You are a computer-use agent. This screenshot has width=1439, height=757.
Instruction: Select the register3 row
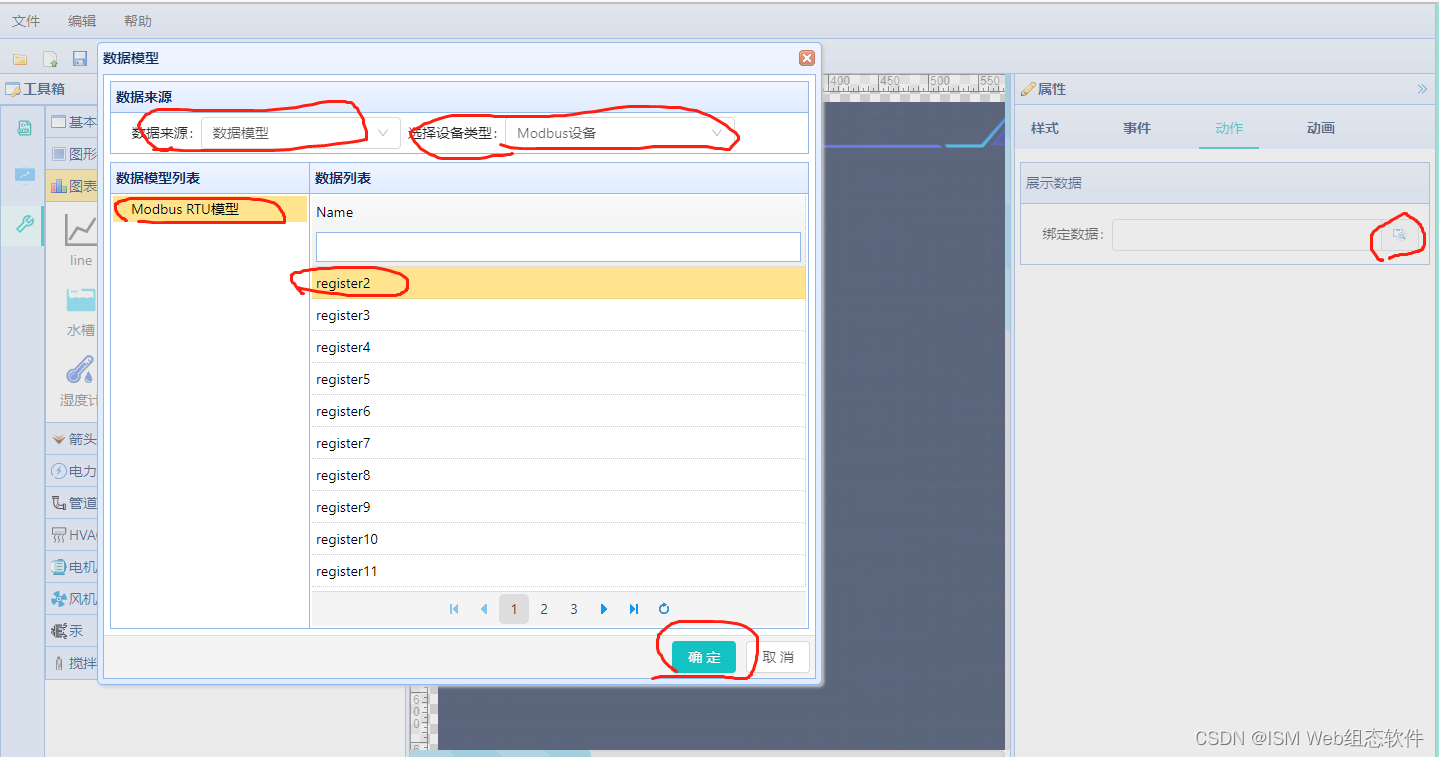[558, 315]
